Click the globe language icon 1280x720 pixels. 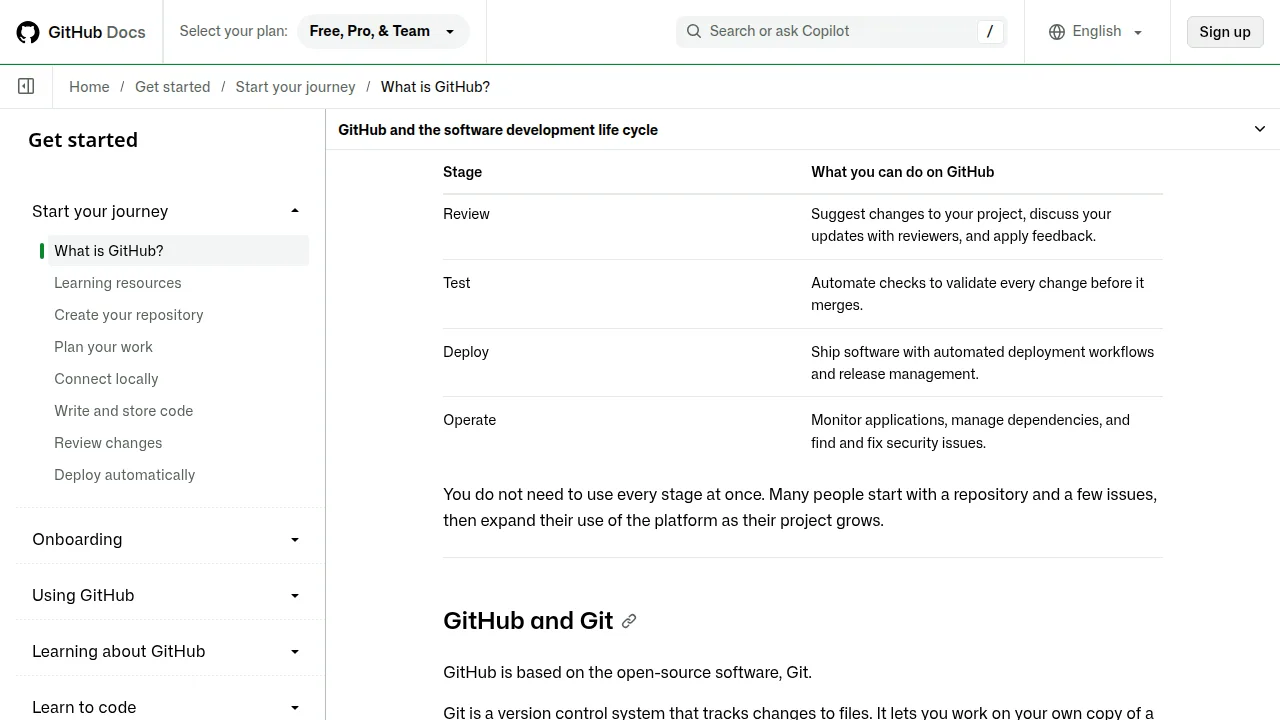click(1057, 32)
